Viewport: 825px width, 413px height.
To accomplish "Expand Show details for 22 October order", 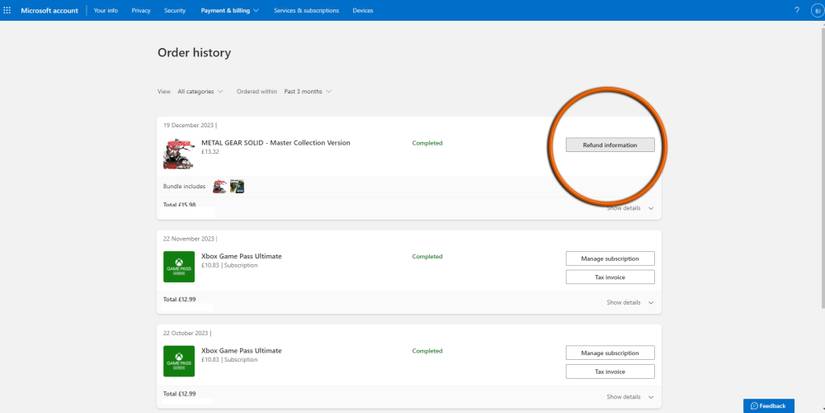I will (x=630, y=397).
